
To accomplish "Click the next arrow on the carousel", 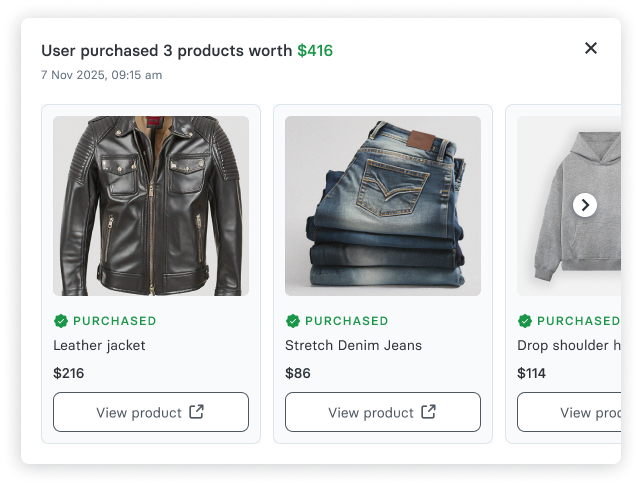I will point(585,205).
